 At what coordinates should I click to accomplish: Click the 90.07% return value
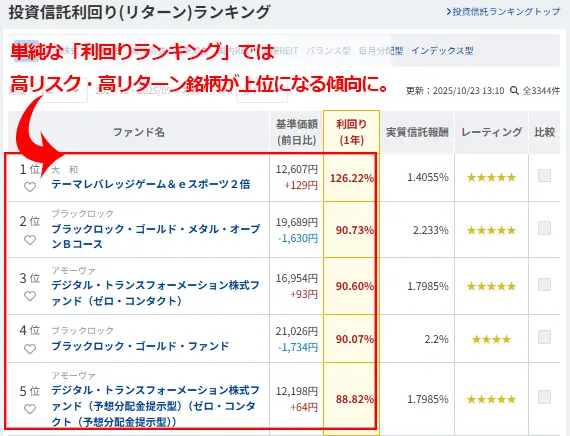354,339
